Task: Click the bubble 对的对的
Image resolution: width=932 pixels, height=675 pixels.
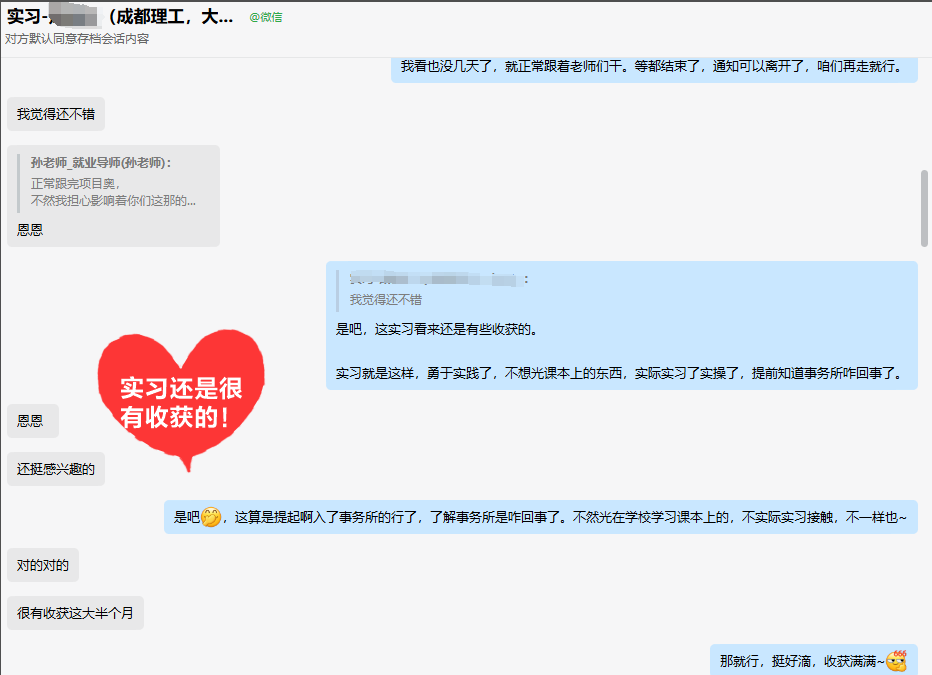Action: 43,565
